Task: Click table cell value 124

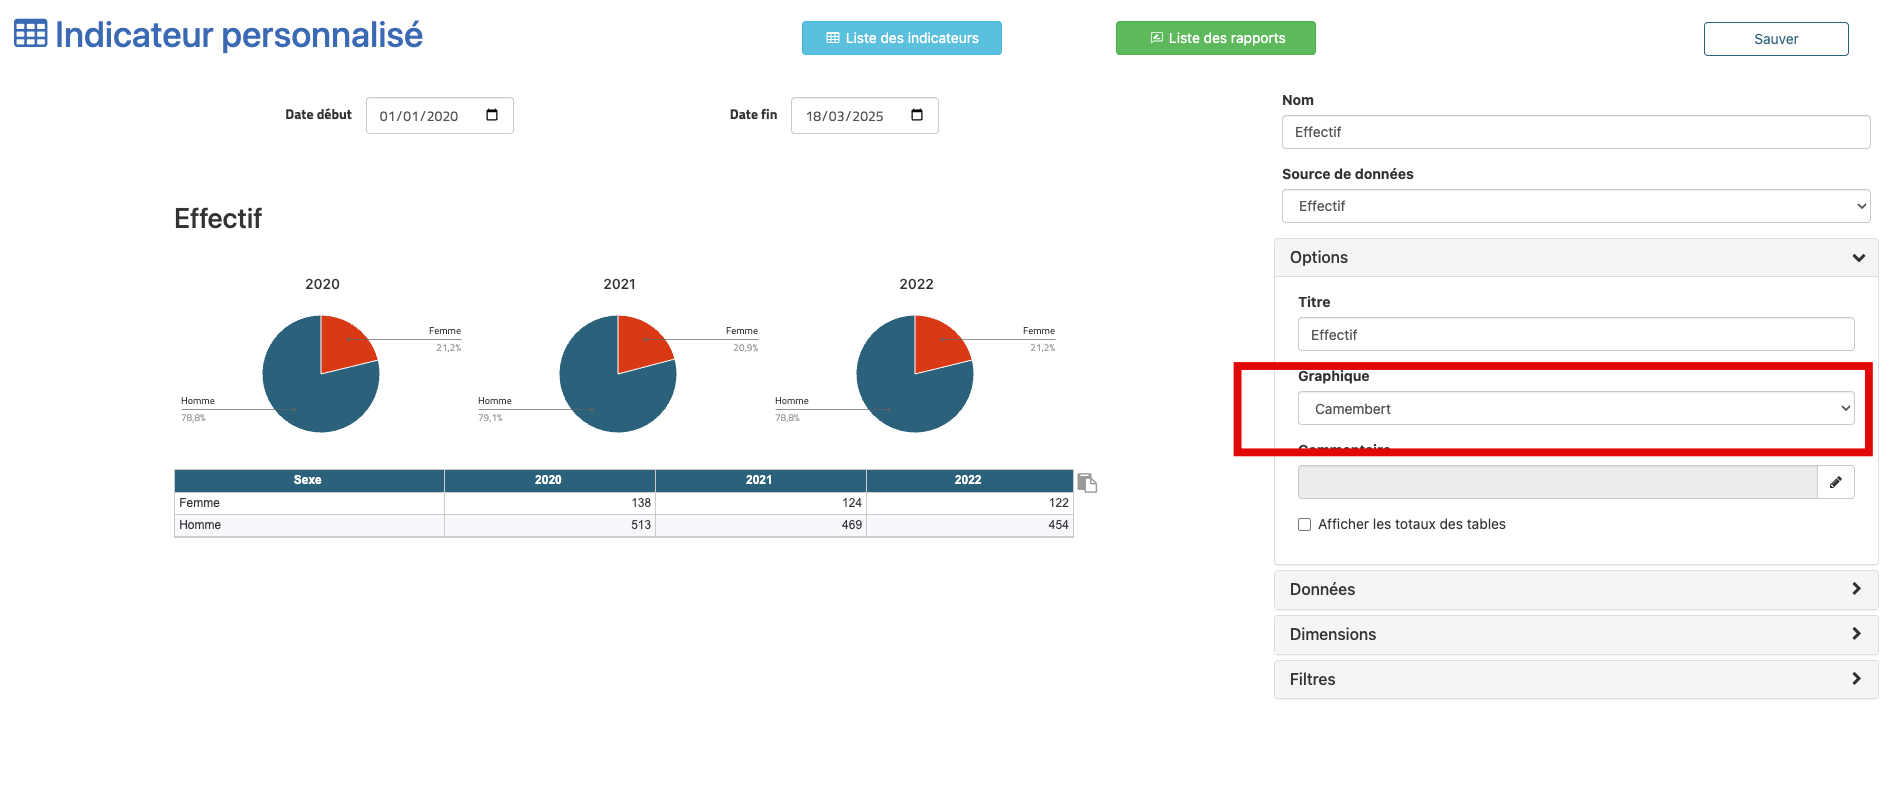Action: 852,503
